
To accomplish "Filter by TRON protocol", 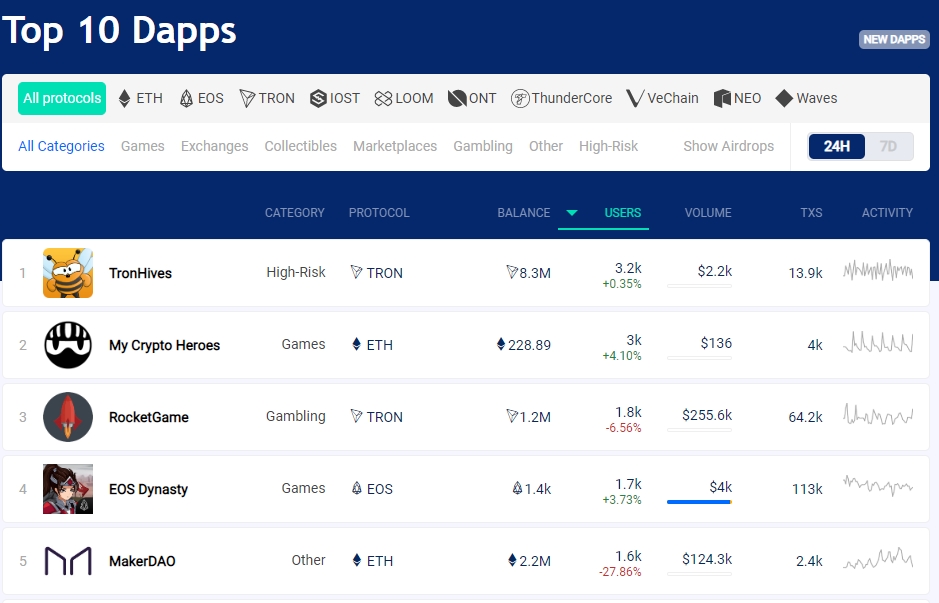I will (x=267, y=98).
